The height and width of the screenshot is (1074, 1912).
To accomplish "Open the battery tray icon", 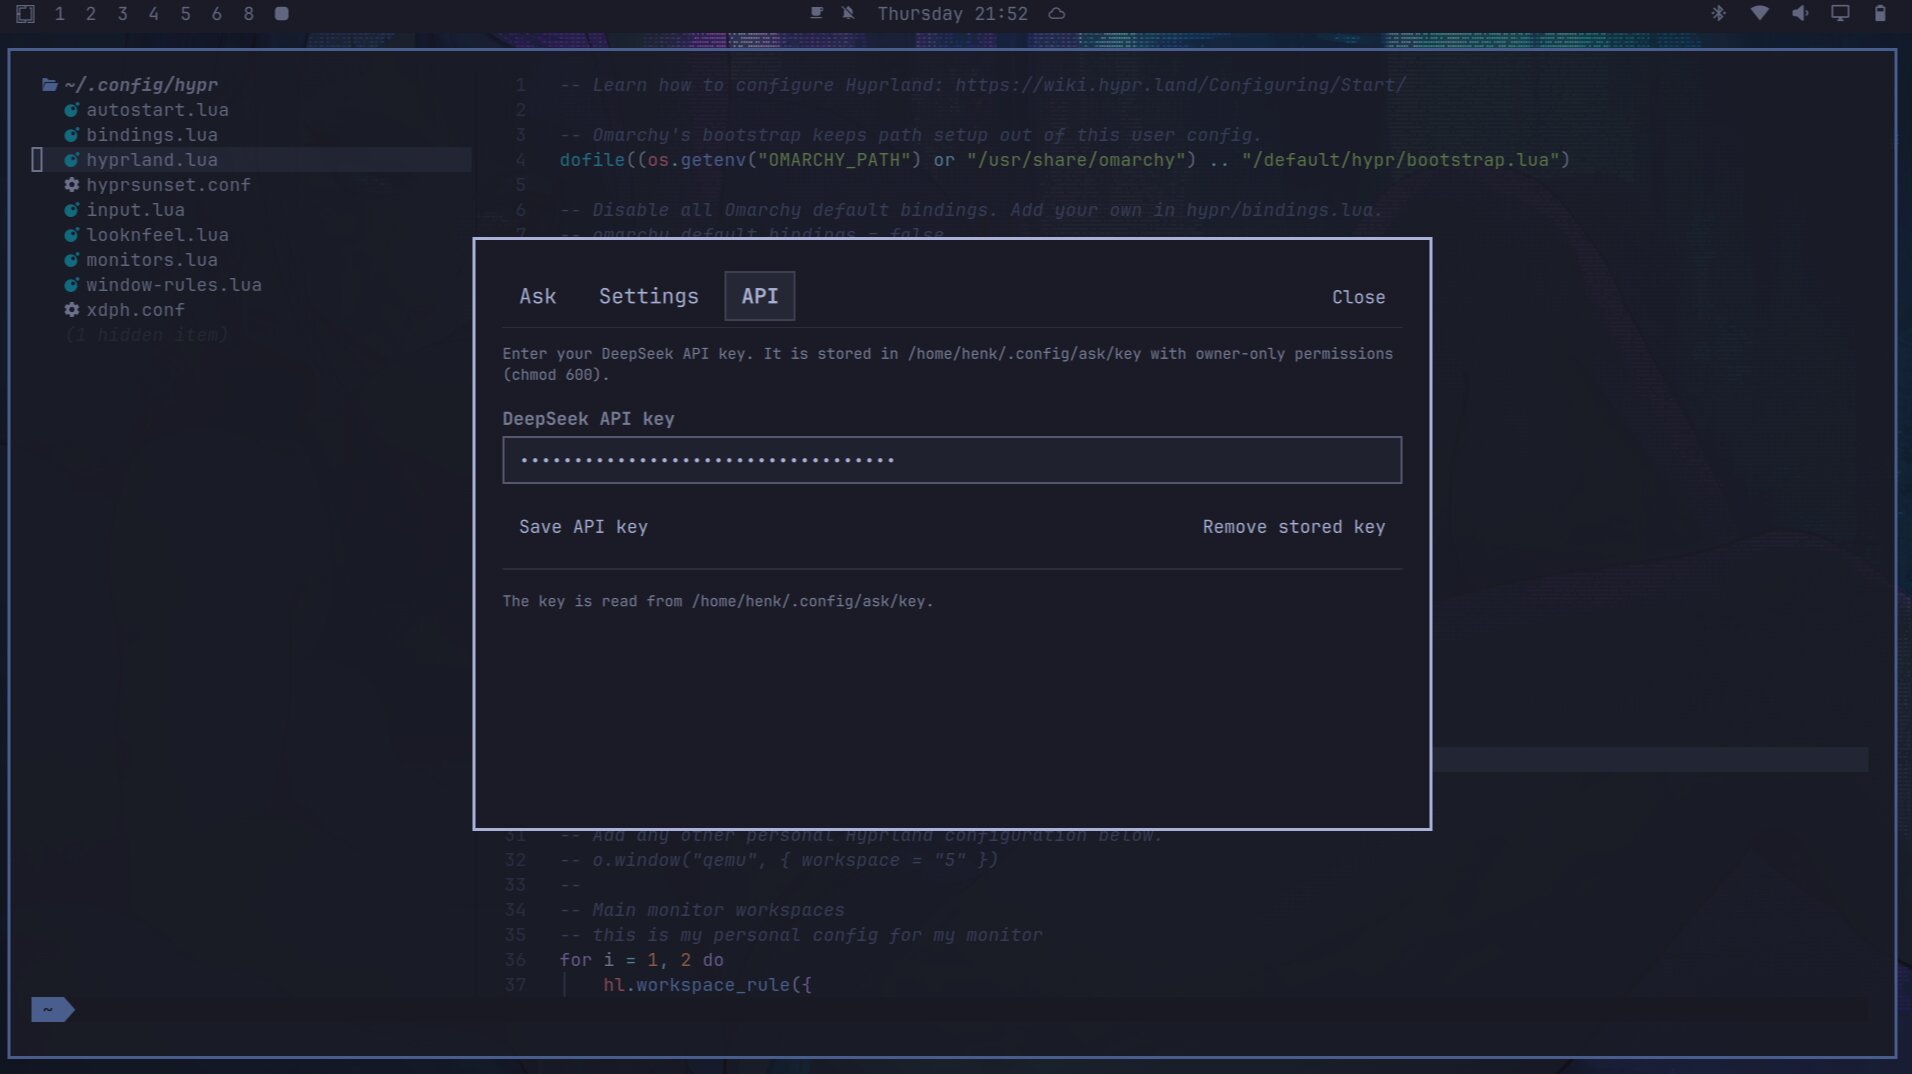I will [x=1880, y=14].
